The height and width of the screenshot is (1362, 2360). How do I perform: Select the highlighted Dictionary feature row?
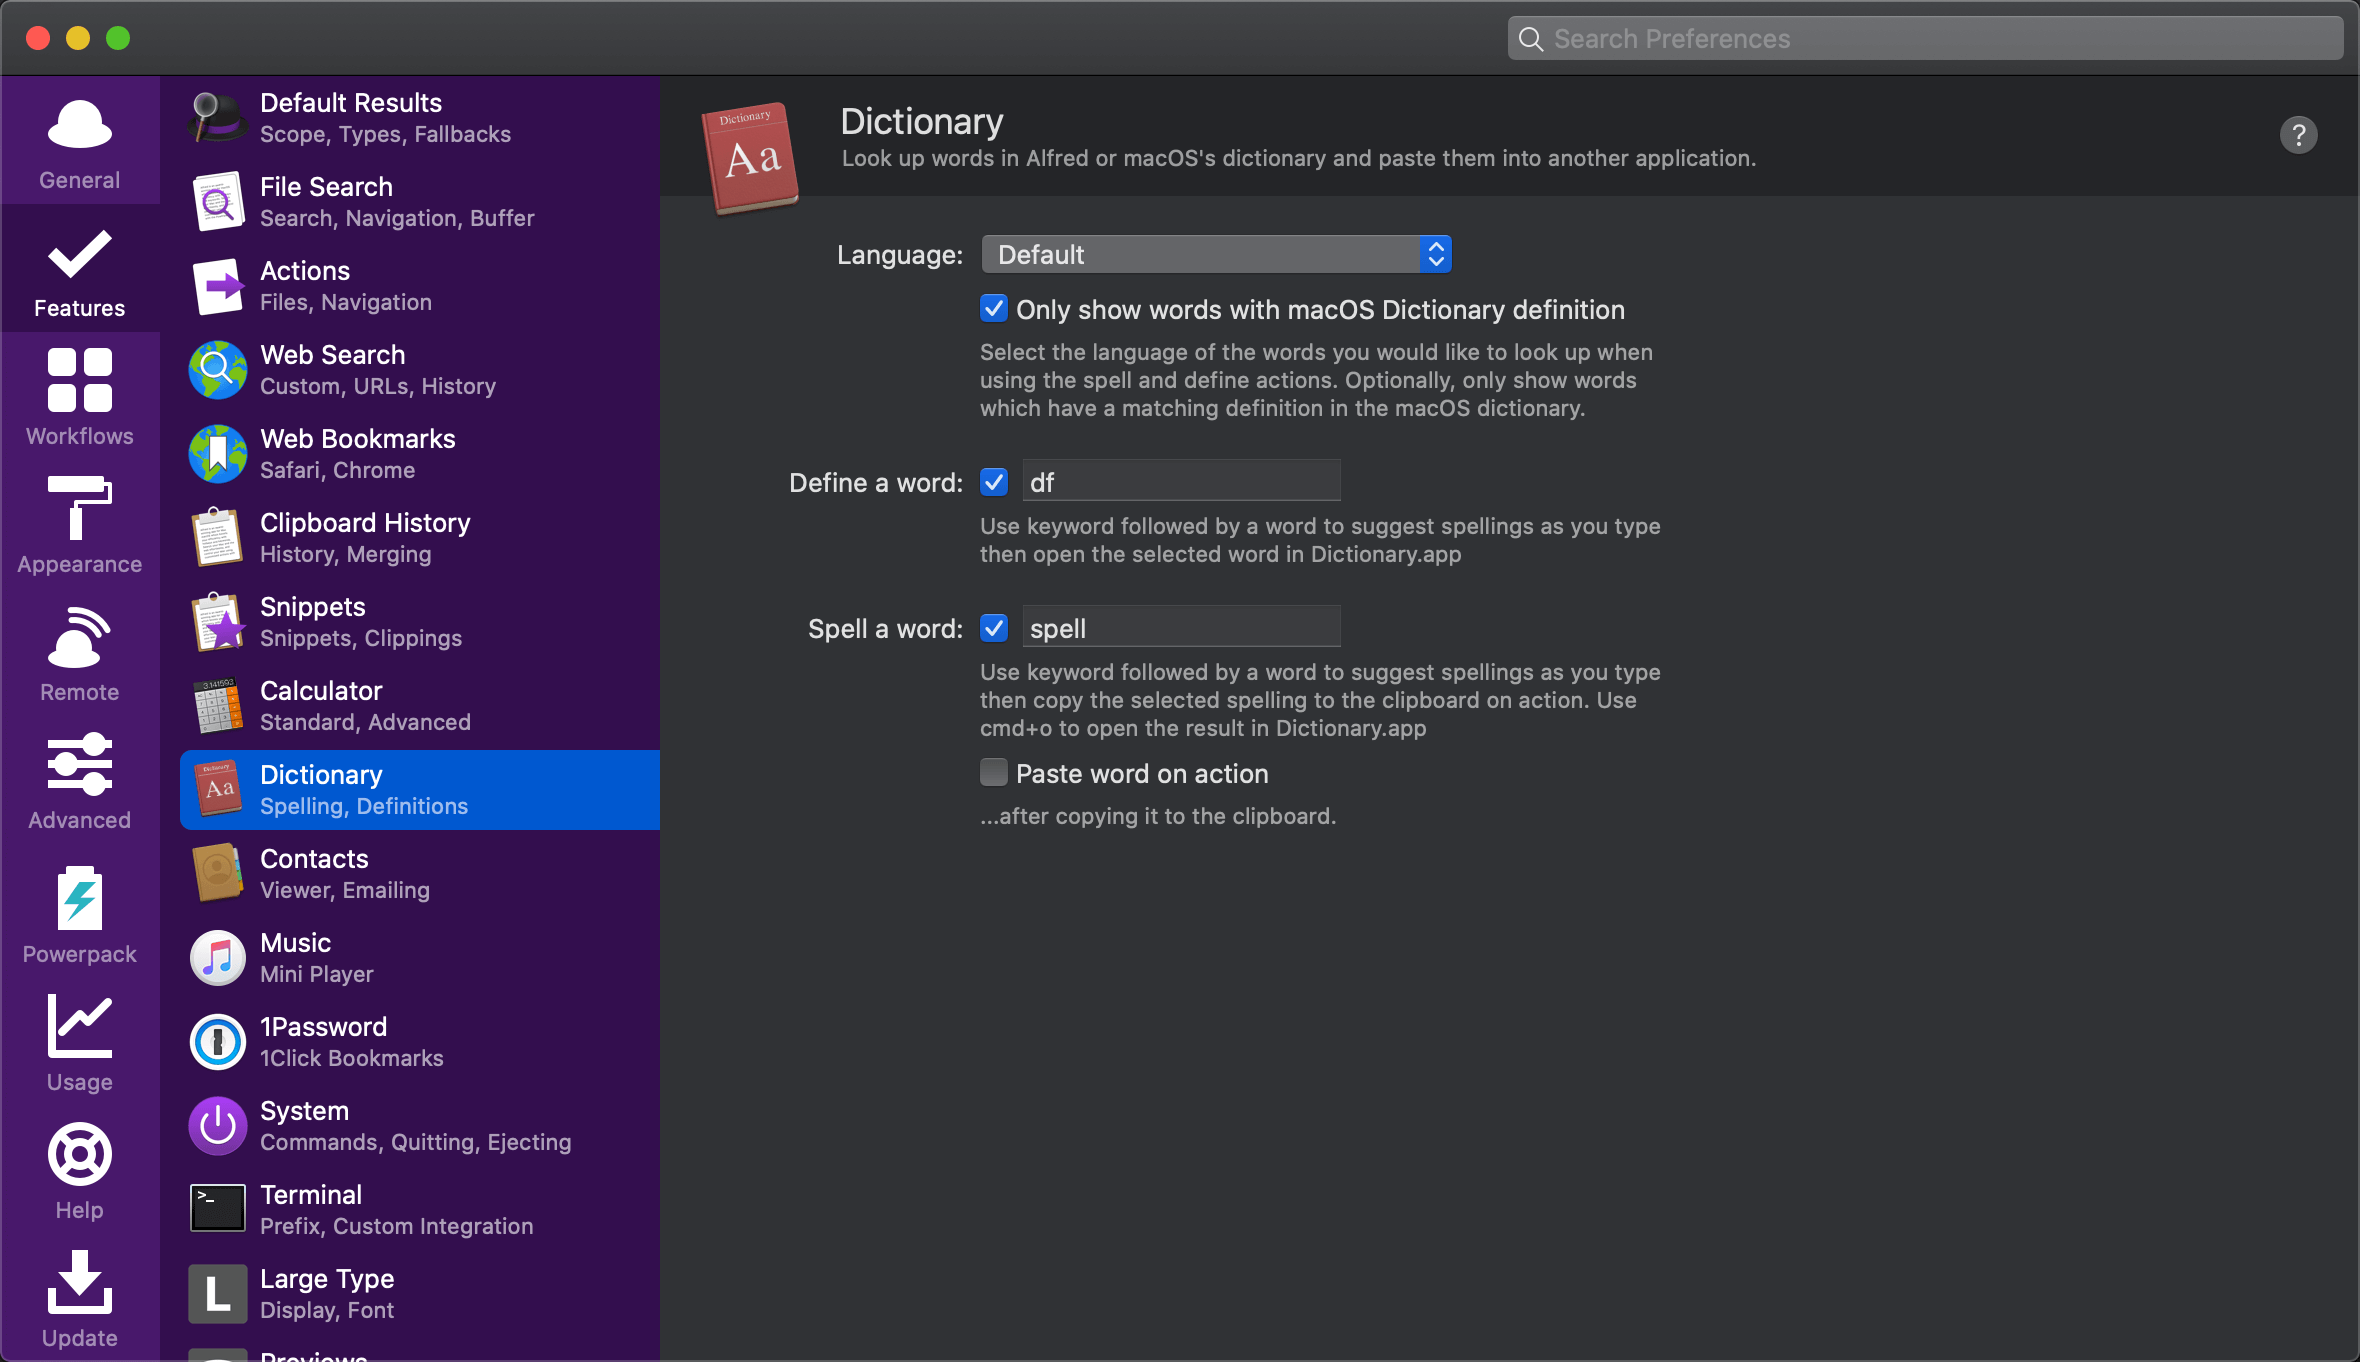tap(420, 790)
